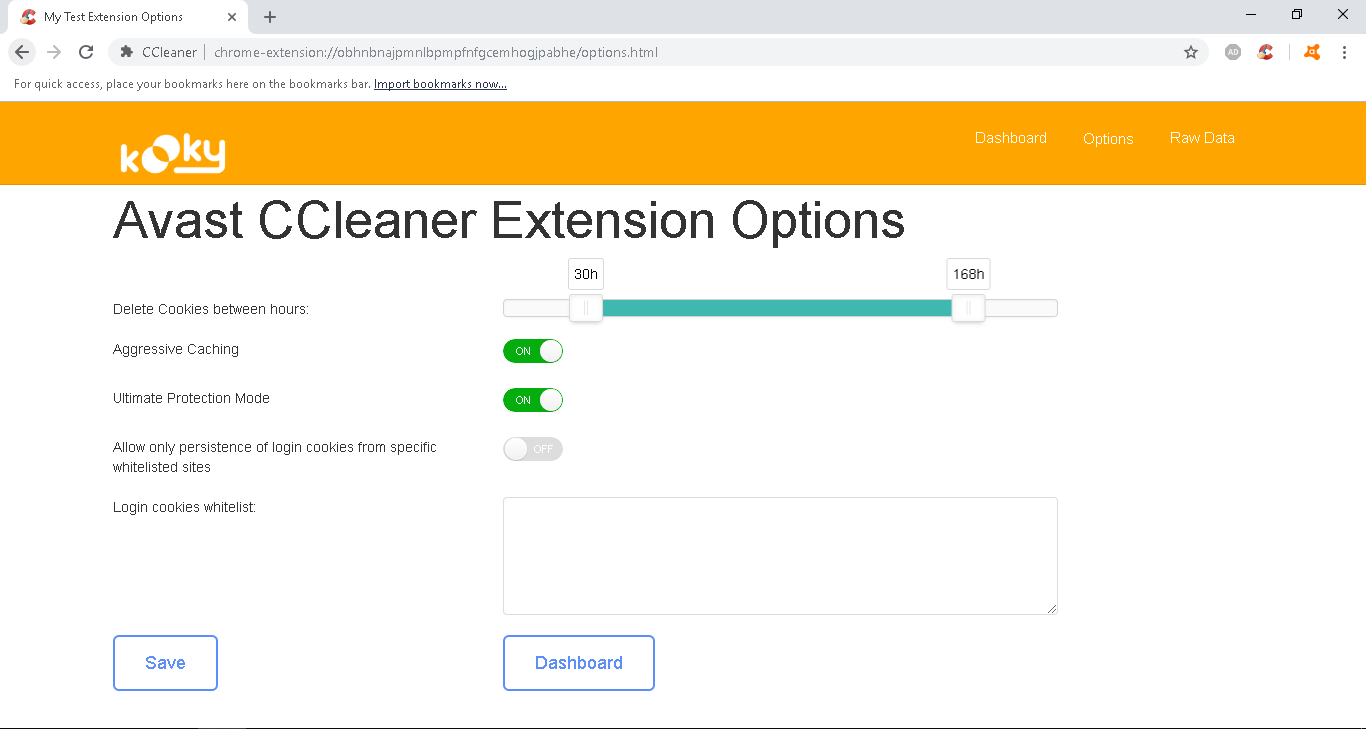Restore down the Chrome window
The image size is (1366, 729).
[1297, 14]
